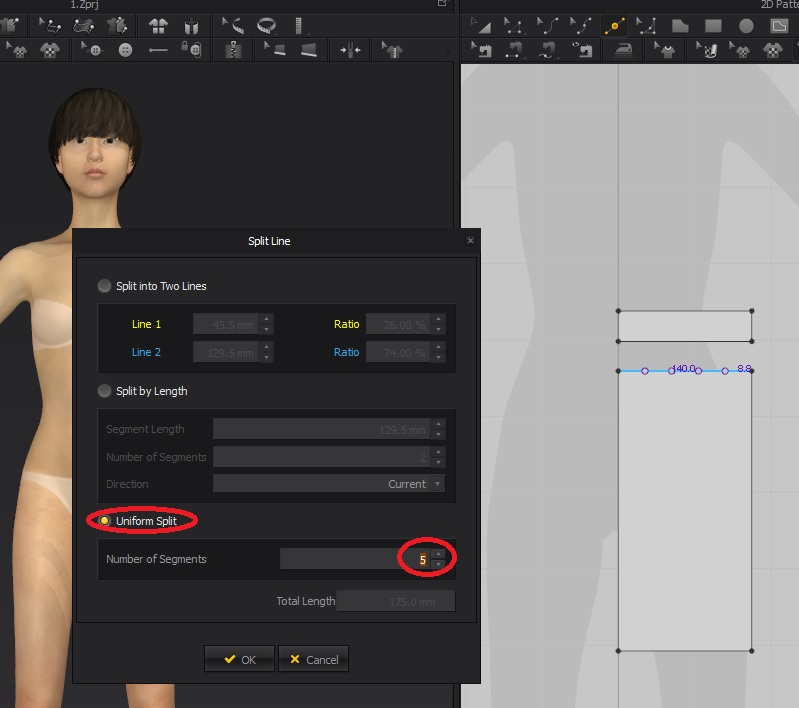
Task: Select the Polygon pattern tool
Action: pos(680,25)
